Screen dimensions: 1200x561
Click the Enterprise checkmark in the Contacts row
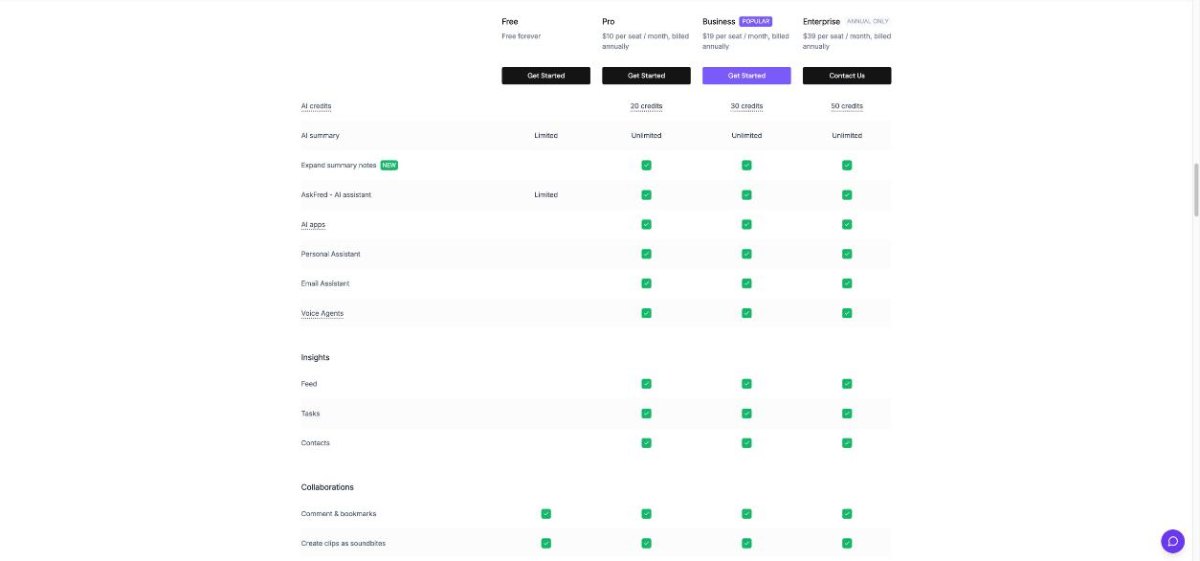pyautogui.click(x=846, y=443)
